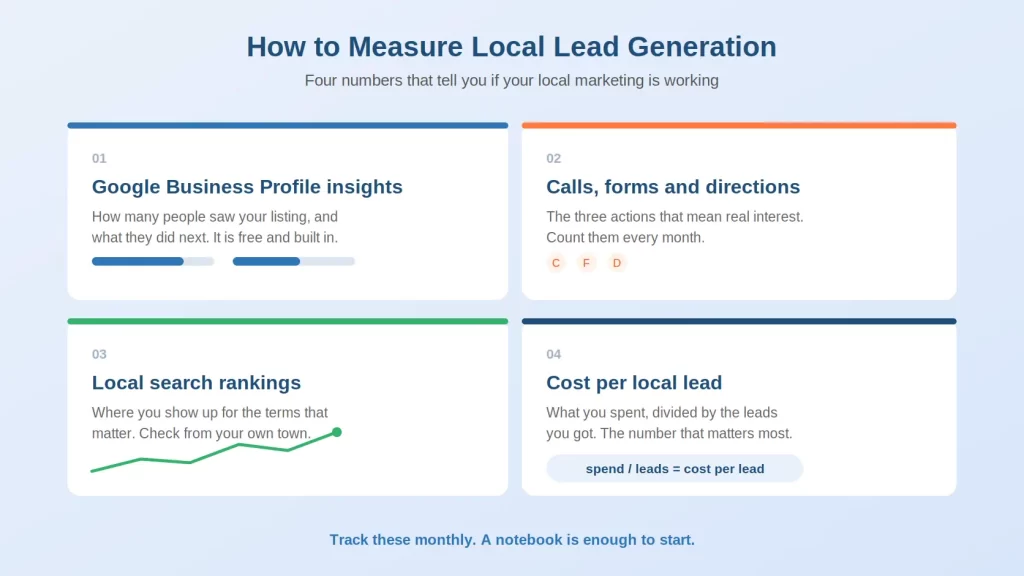1024x576 pixels.
Task: Click the card number '02'
Action: 554,158
